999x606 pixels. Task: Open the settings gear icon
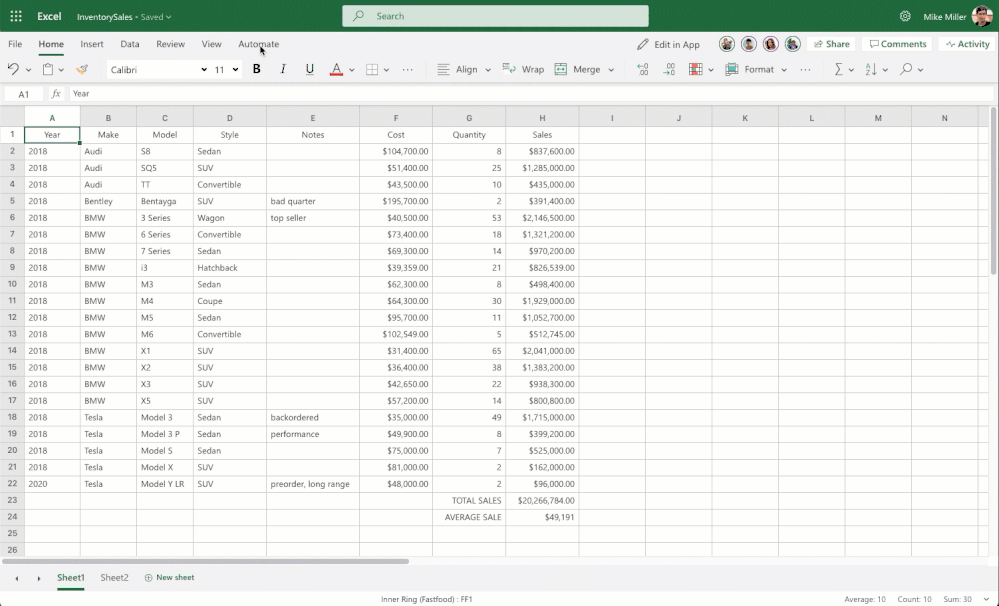(905, 16)
